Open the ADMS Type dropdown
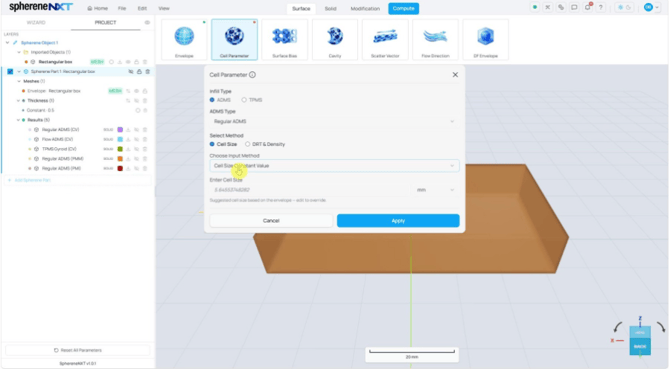This screenshot has width=670, height=369. 334,122
